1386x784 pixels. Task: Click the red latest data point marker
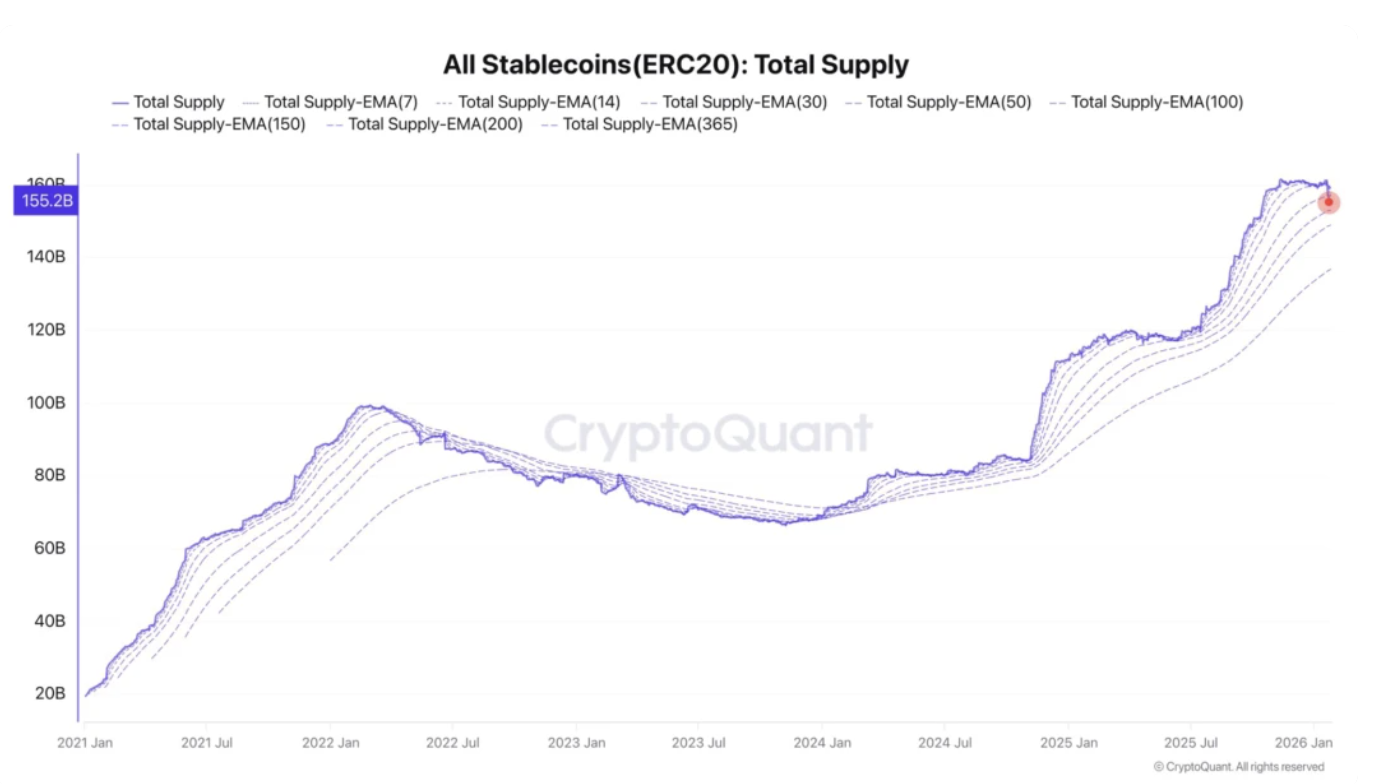pos(1329,202)
